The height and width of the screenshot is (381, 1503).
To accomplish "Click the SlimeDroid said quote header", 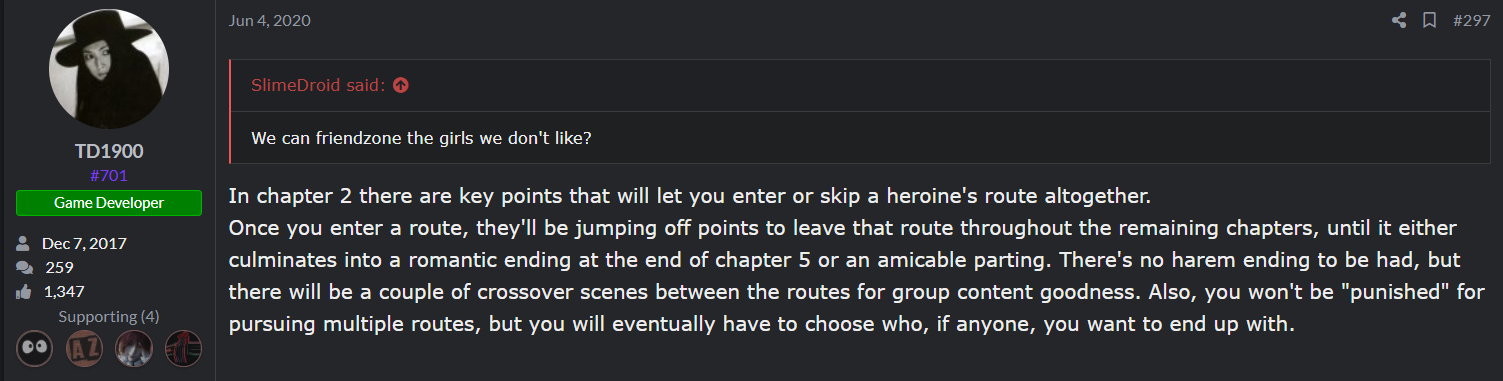I will click(x=318, y=85).
